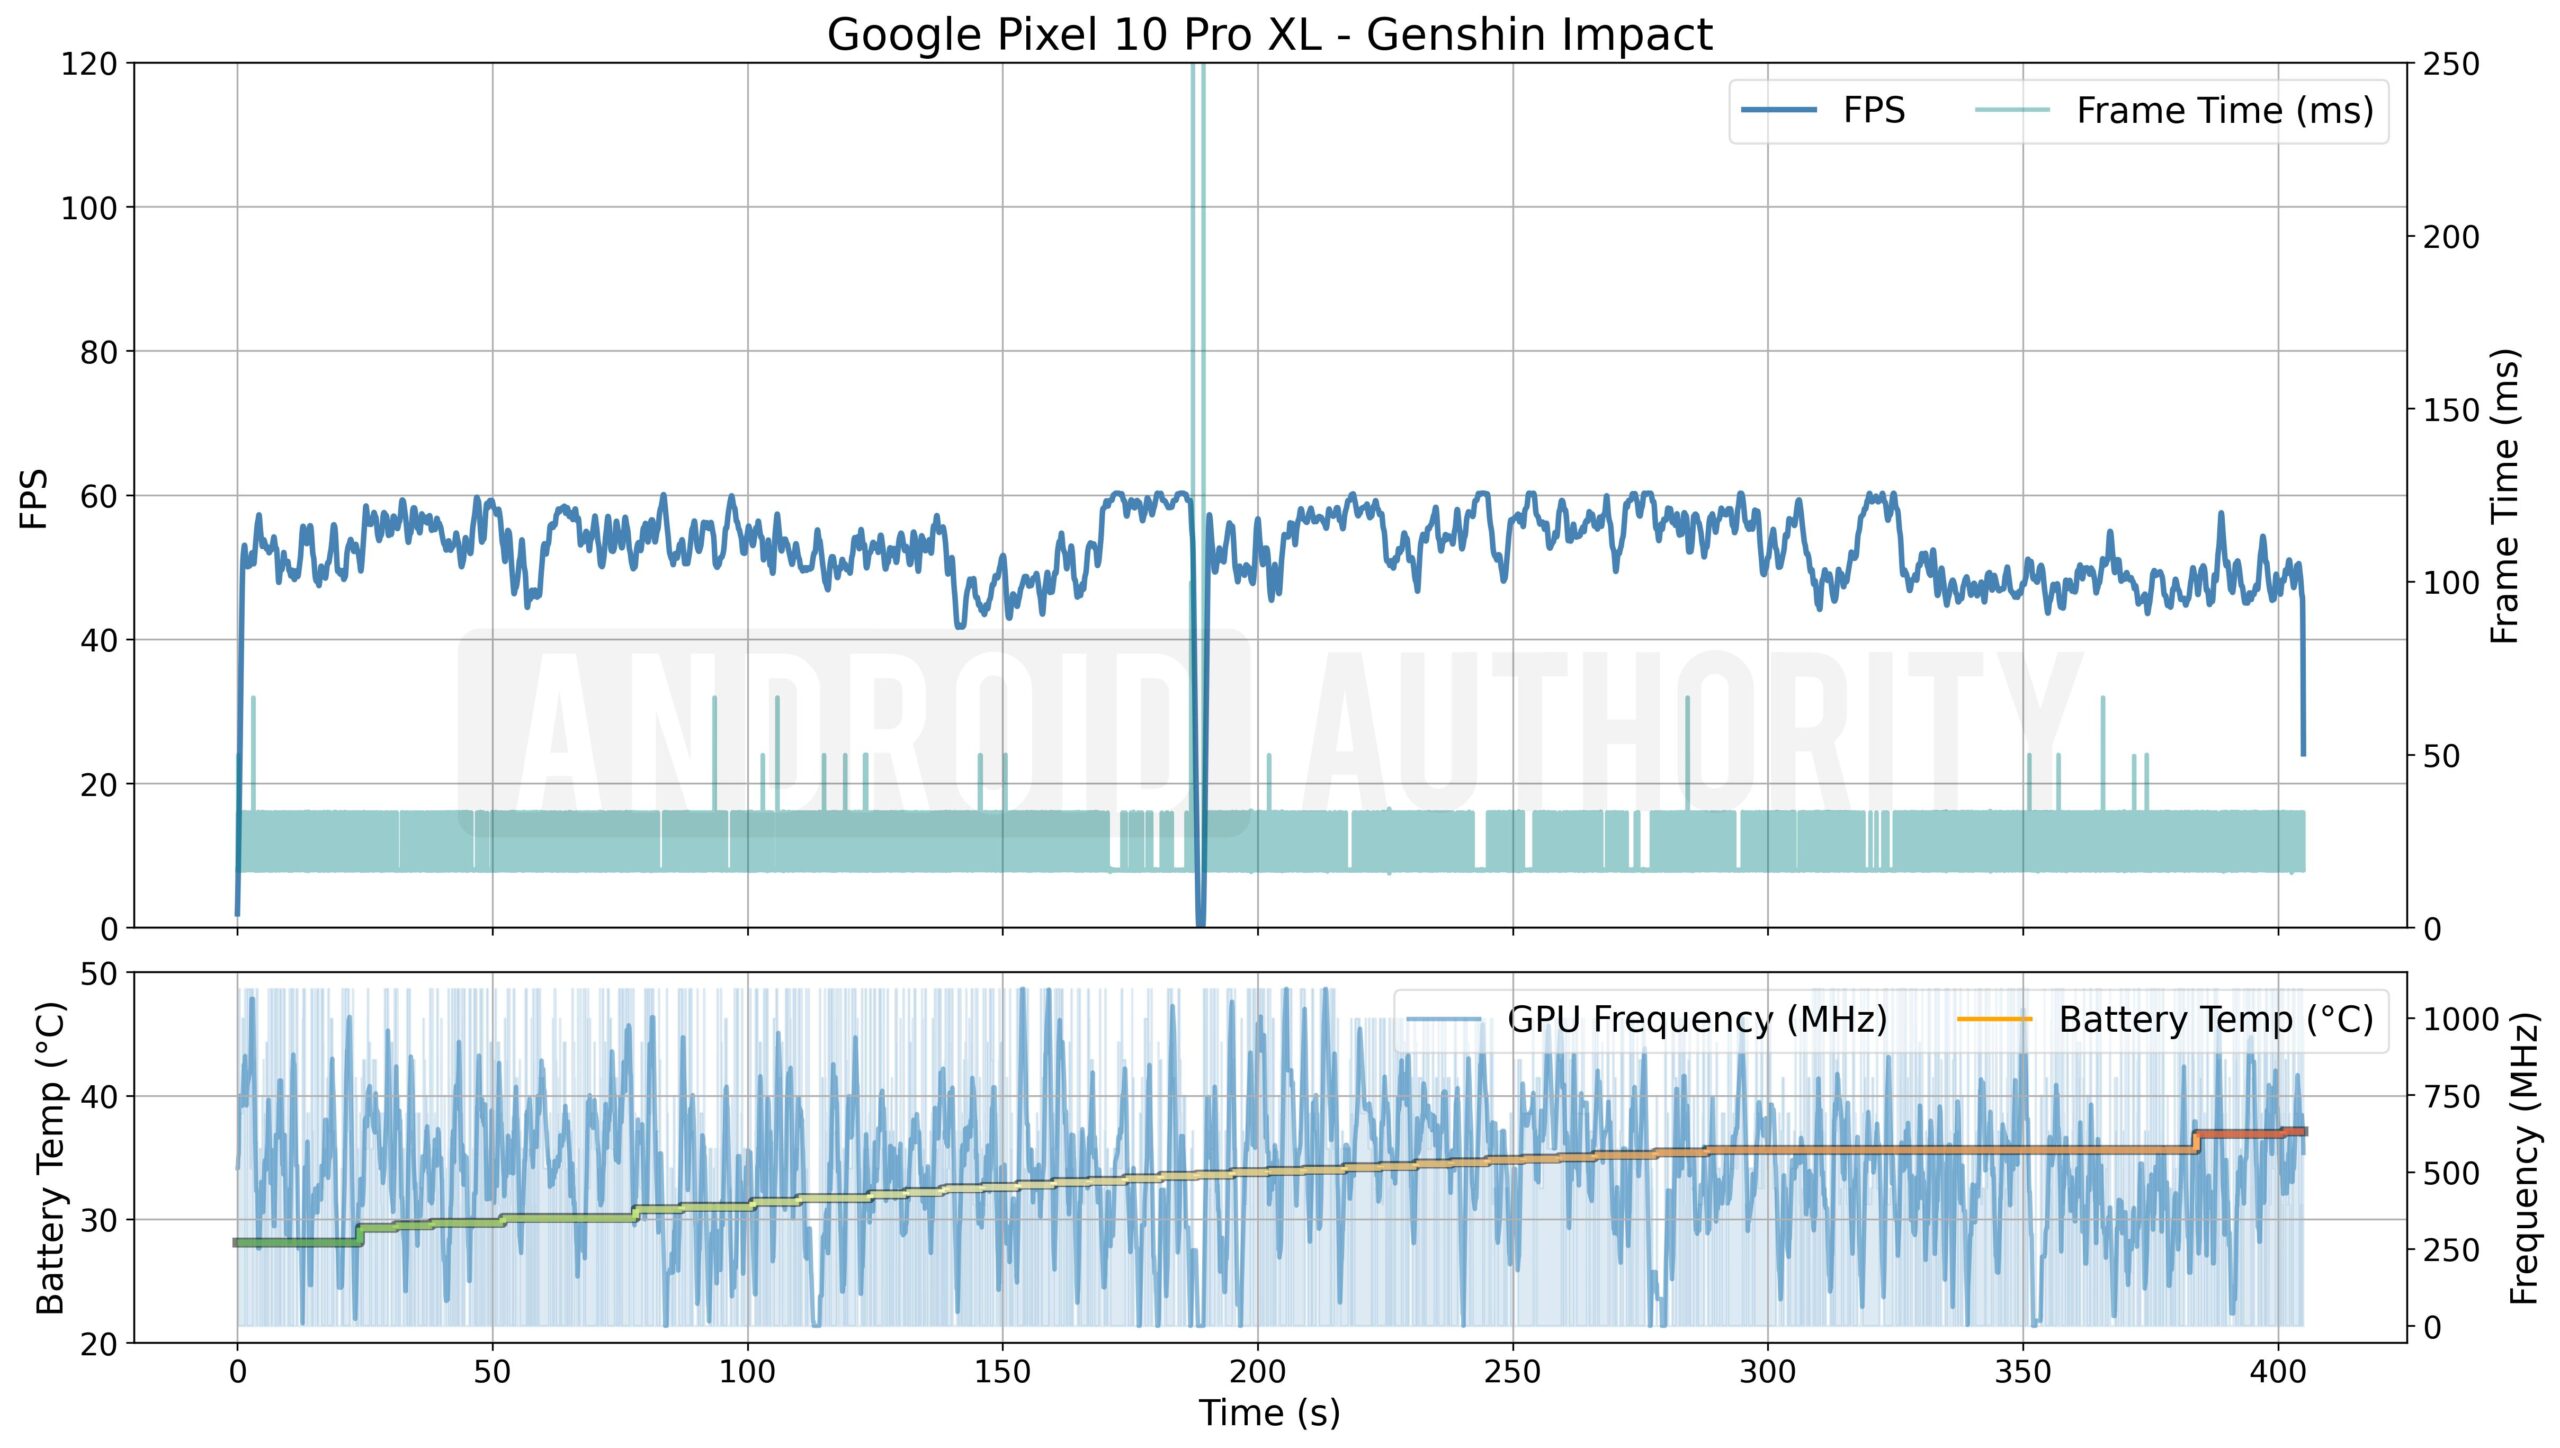Click the 'Battery Temp (°C)' left axis label
This screenshot has width=2560, height=1448.
(50, 1157)
